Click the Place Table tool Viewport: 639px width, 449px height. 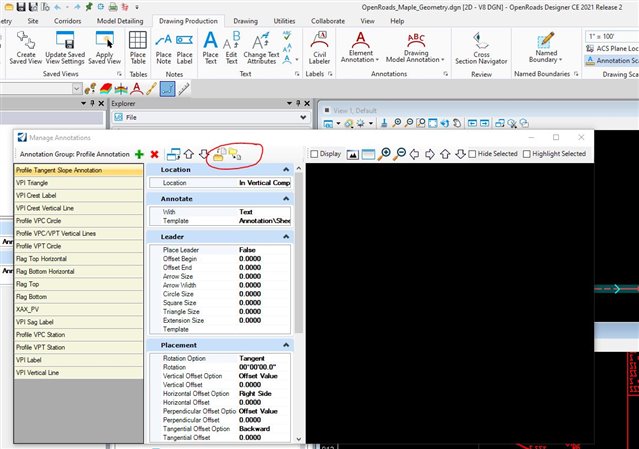136,48
